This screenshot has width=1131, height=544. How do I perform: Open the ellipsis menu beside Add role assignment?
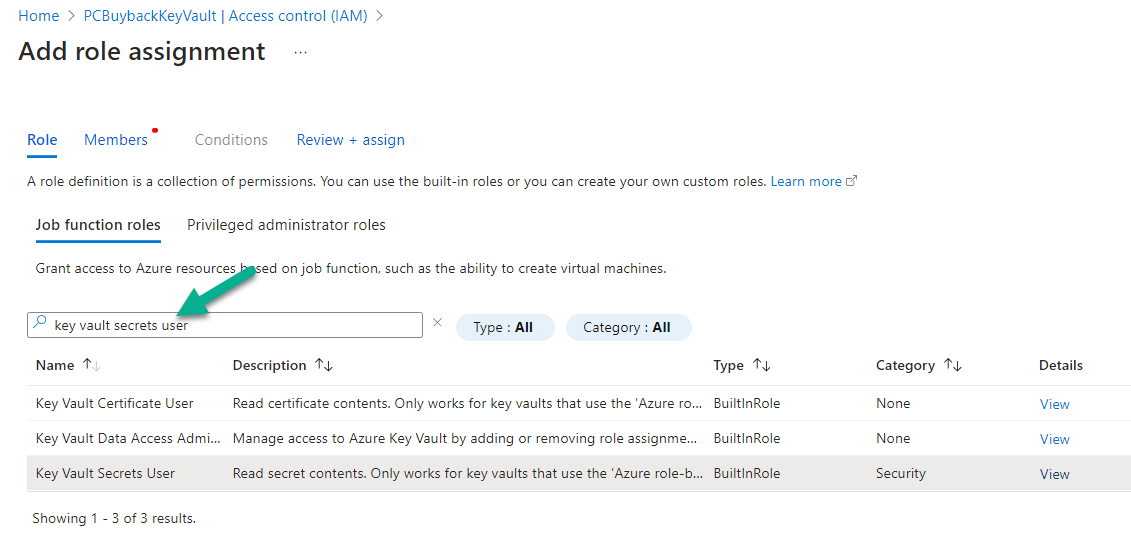click(x=301, y=53)
